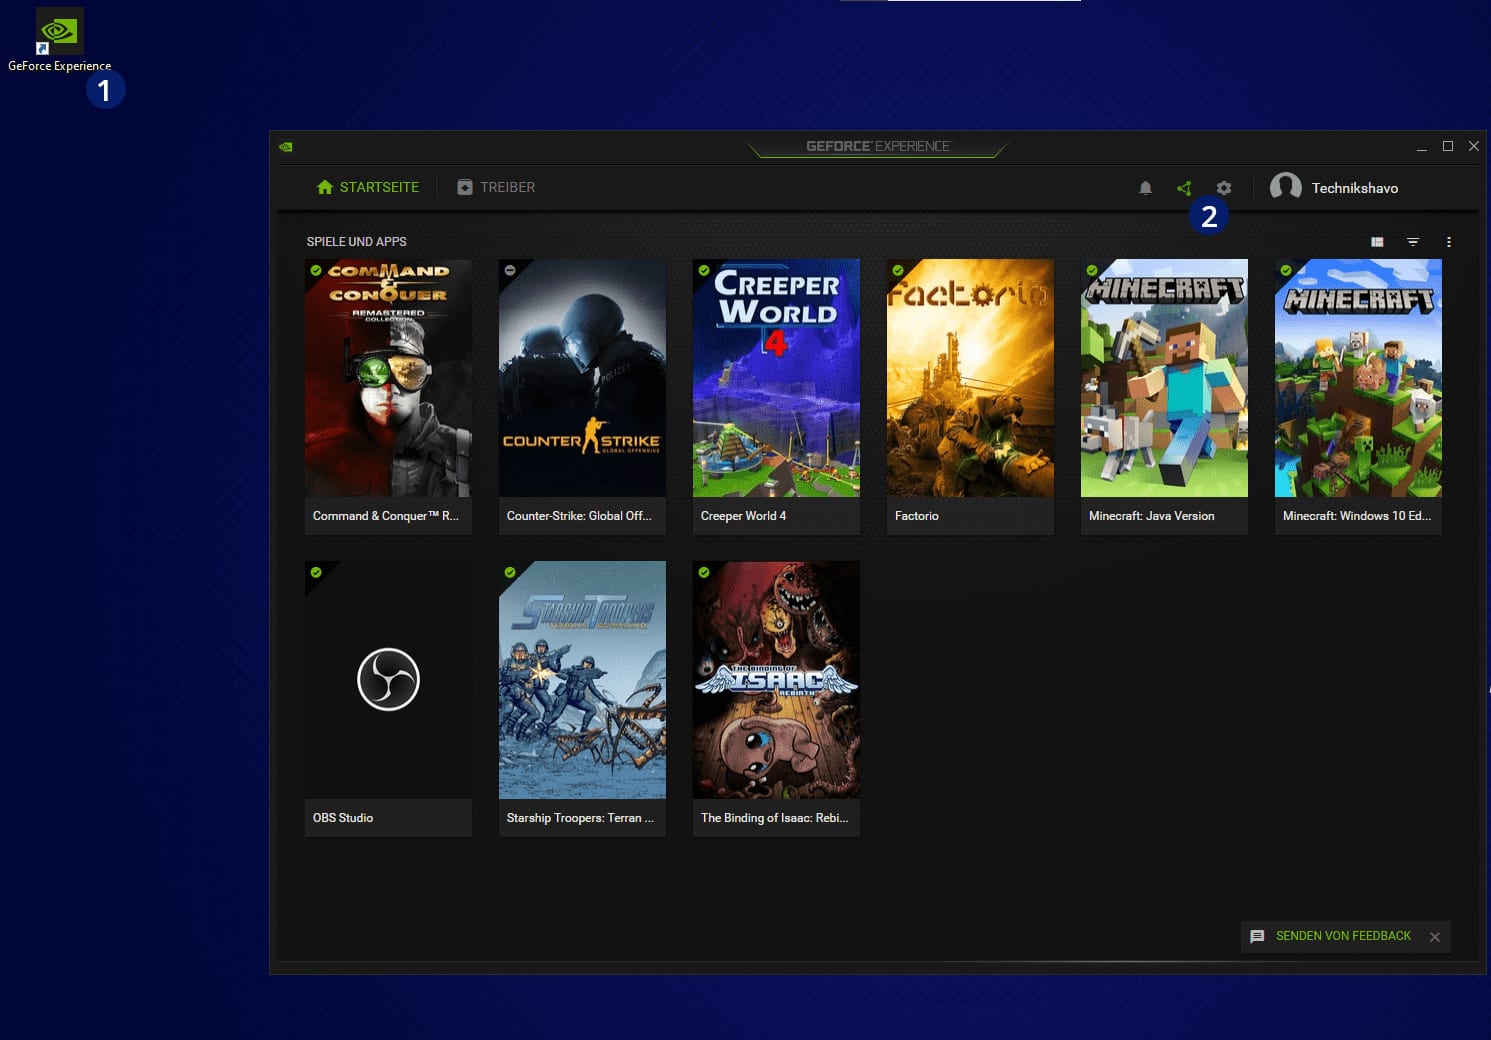The width and height of the screenshot is (1491, 1040).
Task: Click the optimized checkmark on Starship Troopers
Action: pos(510,573)
